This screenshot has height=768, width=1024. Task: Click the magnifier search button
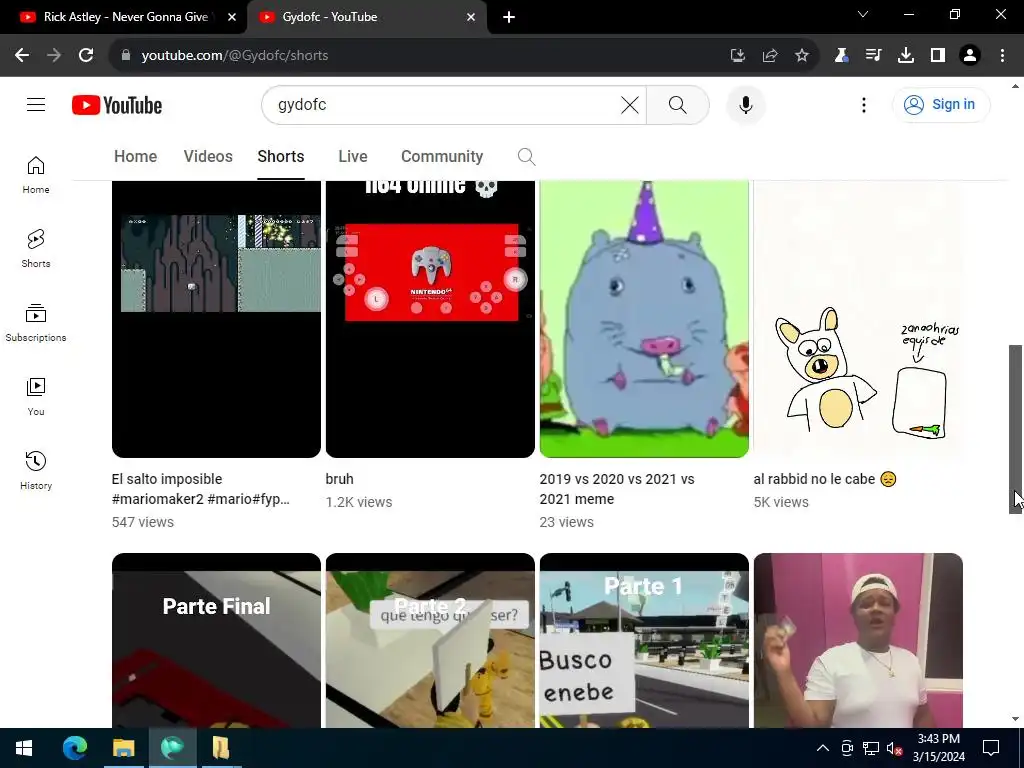[678, 104]
